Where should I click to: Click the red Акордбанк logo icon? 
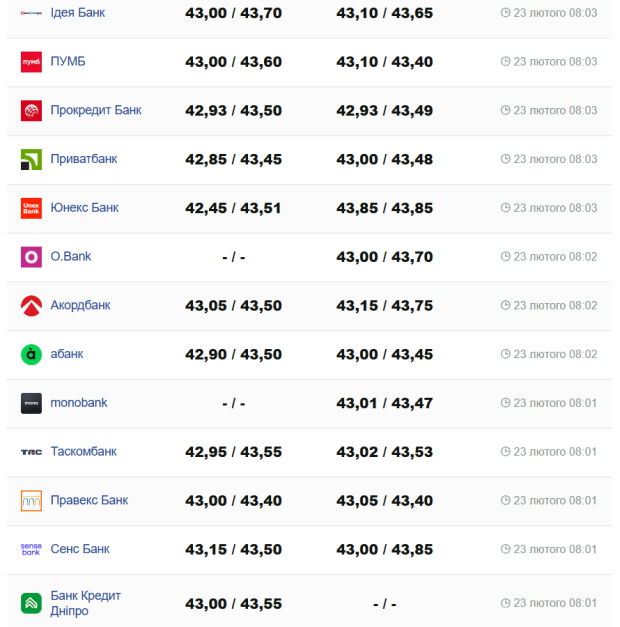(31, 306)
